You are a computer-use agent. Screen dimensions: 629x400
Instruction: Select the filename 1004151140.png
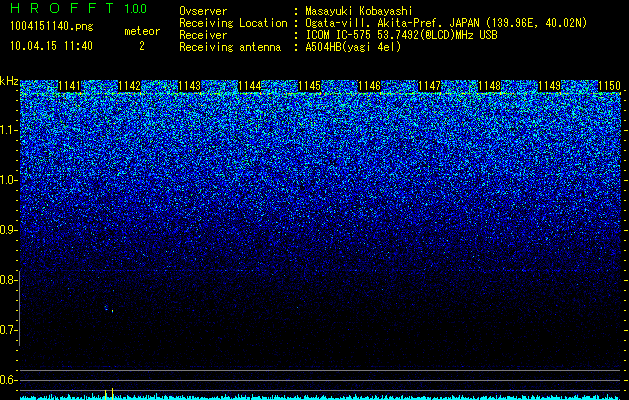coord(52,27)
